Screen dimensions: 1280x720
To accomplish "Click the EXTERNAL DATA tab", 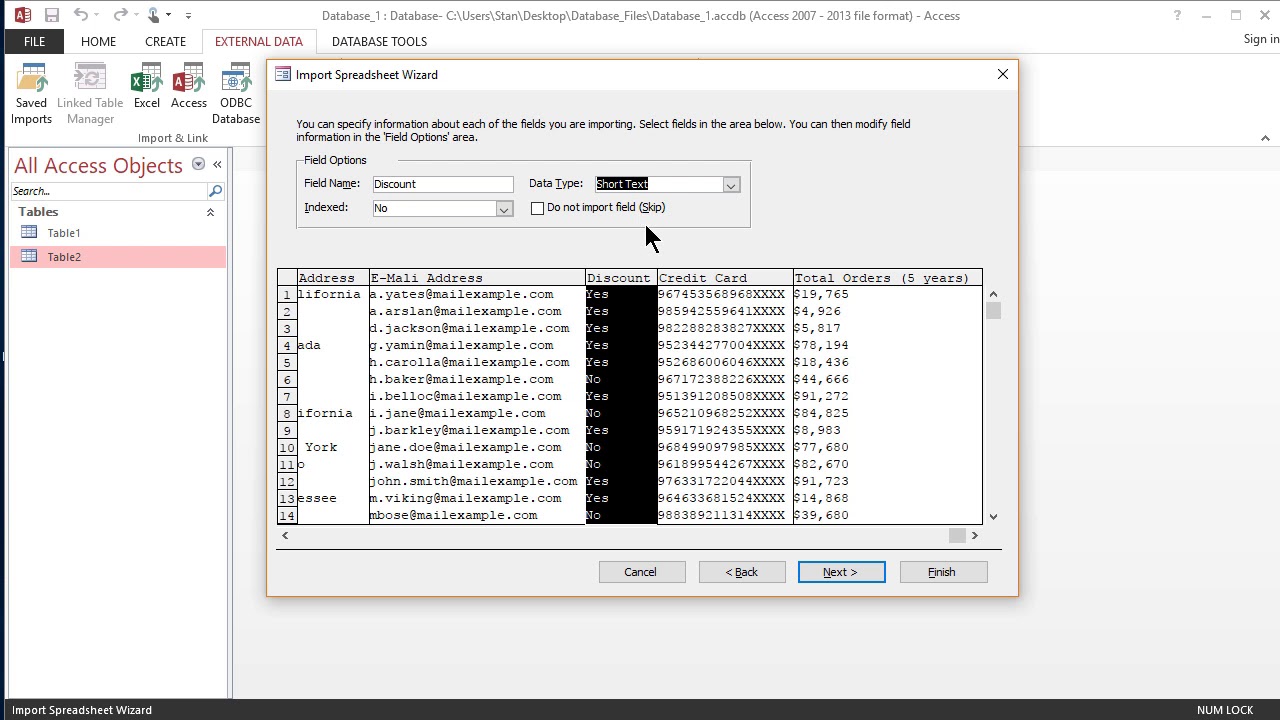I will [258, 42].
